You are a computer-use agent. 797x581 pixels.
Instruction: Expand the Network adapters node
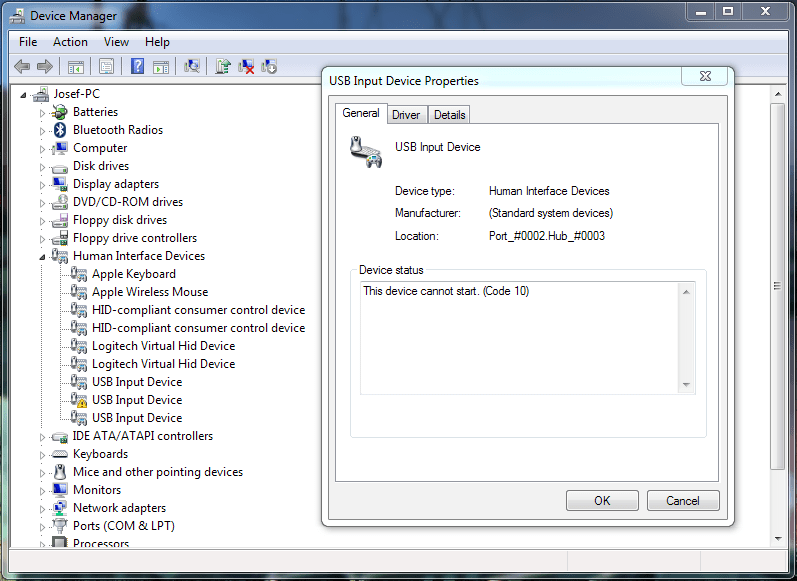pyautogui.click(x=42, y=509)
